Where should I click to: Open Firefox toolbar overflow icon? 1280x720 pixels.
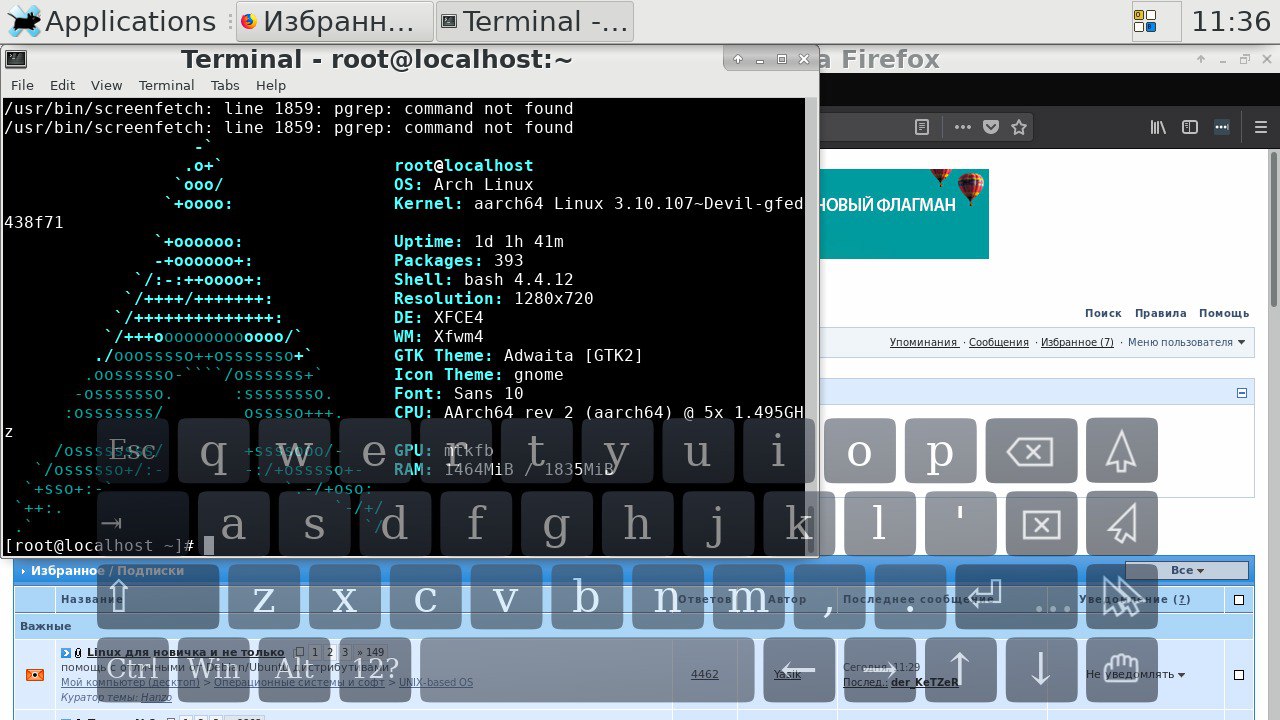tap(1222, 127)
